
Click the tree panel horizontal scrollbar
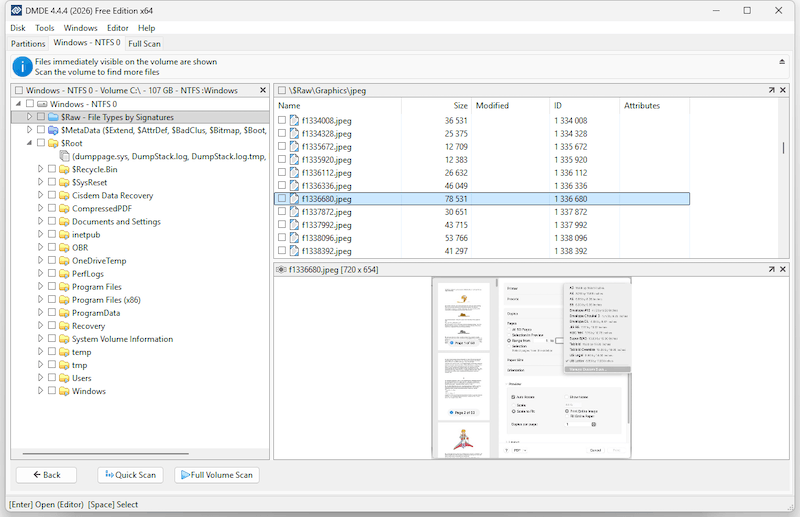pyautogui.click(x=106, y=453)
